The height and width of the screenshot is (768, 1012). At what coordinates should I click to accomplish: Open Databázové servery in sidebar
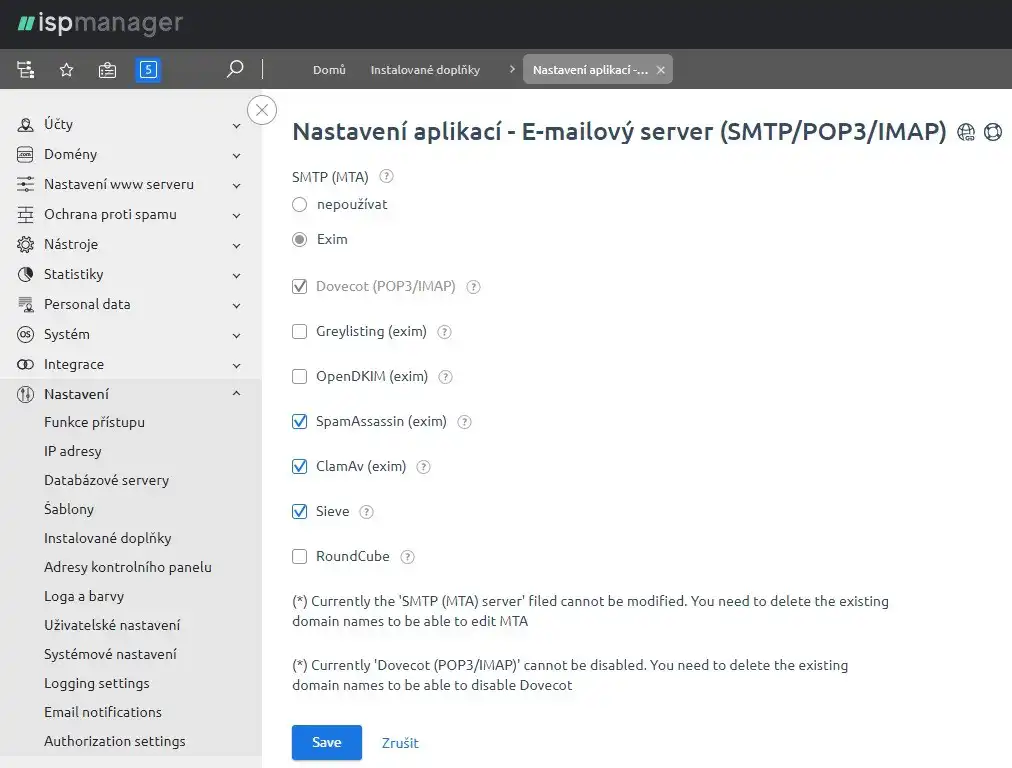tap(106, 480)
